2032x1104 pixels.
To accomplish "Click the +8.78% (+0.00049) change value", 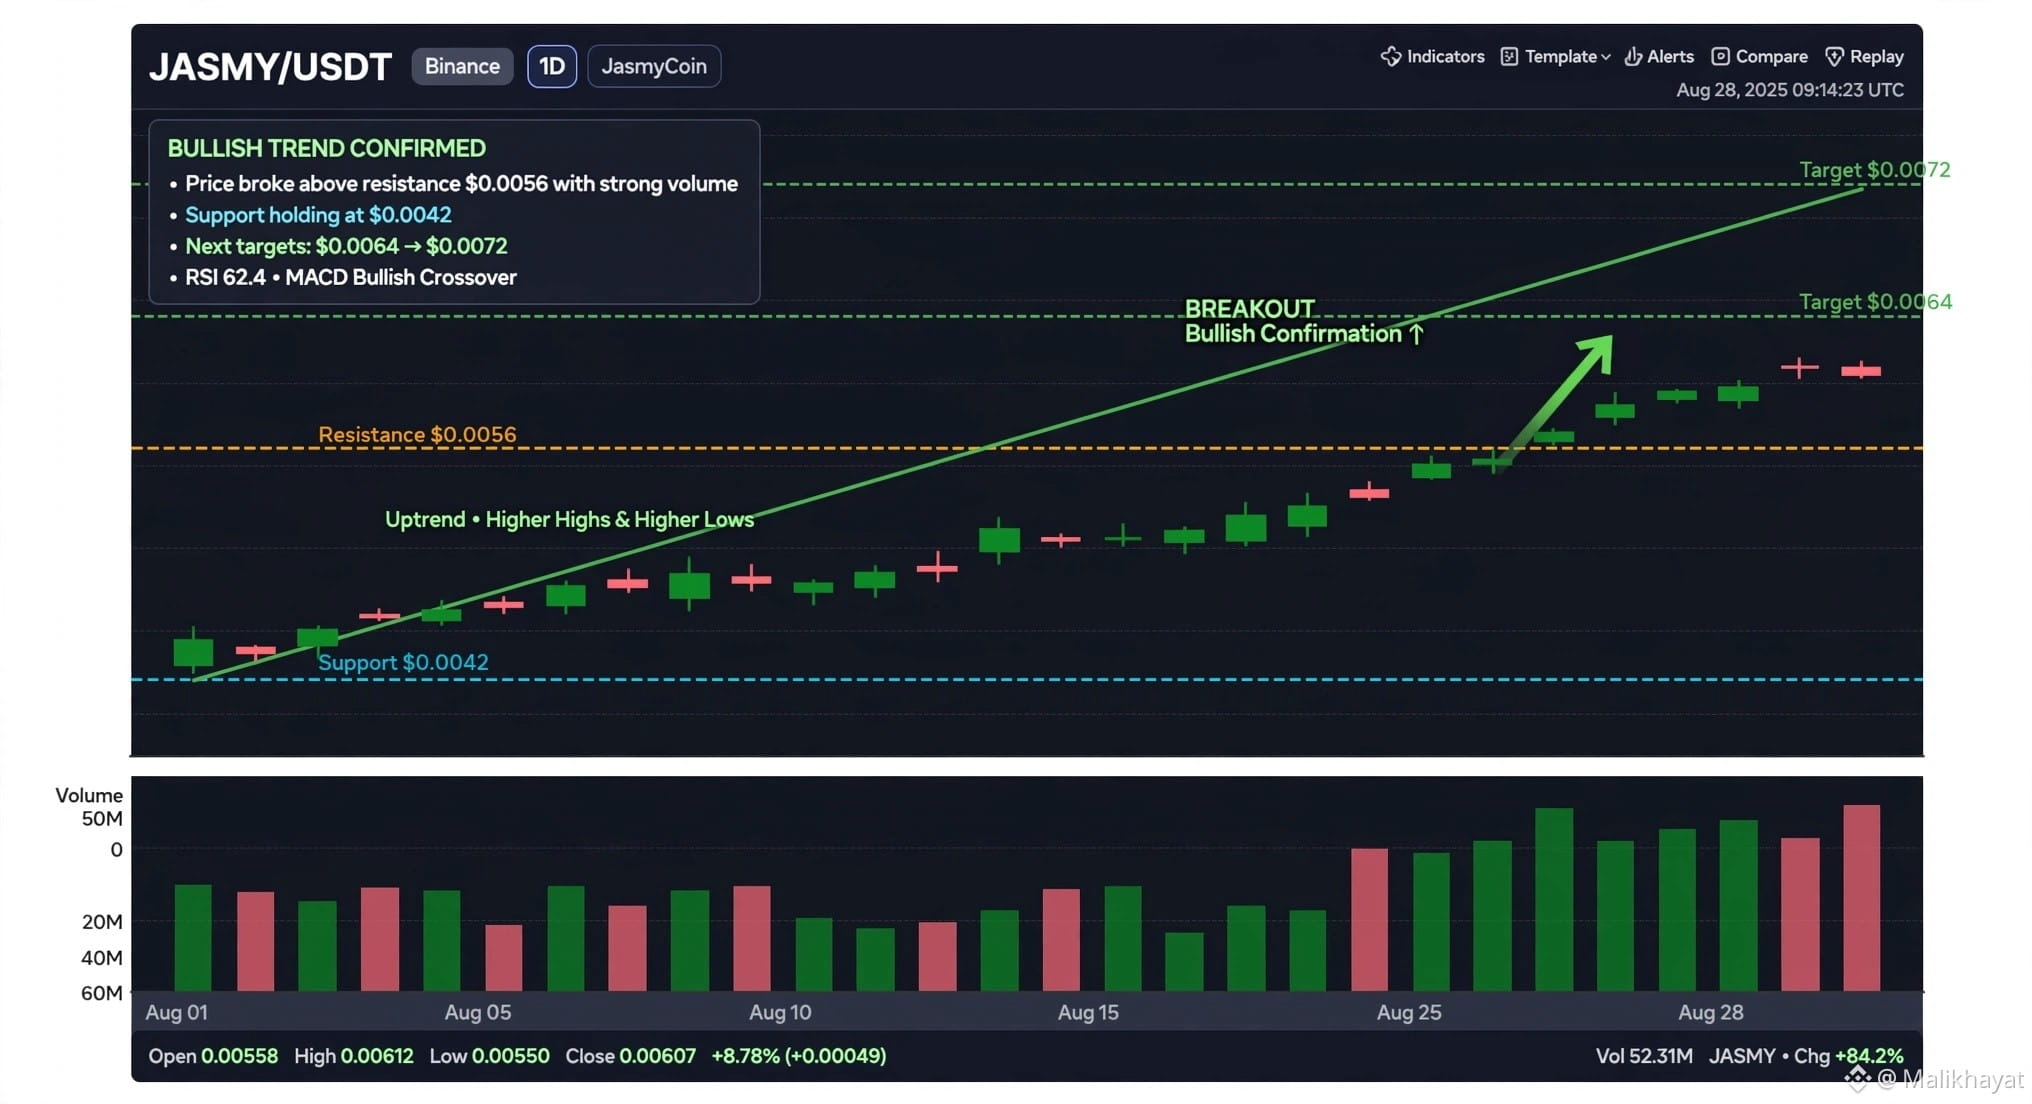I will point(799,1056).
